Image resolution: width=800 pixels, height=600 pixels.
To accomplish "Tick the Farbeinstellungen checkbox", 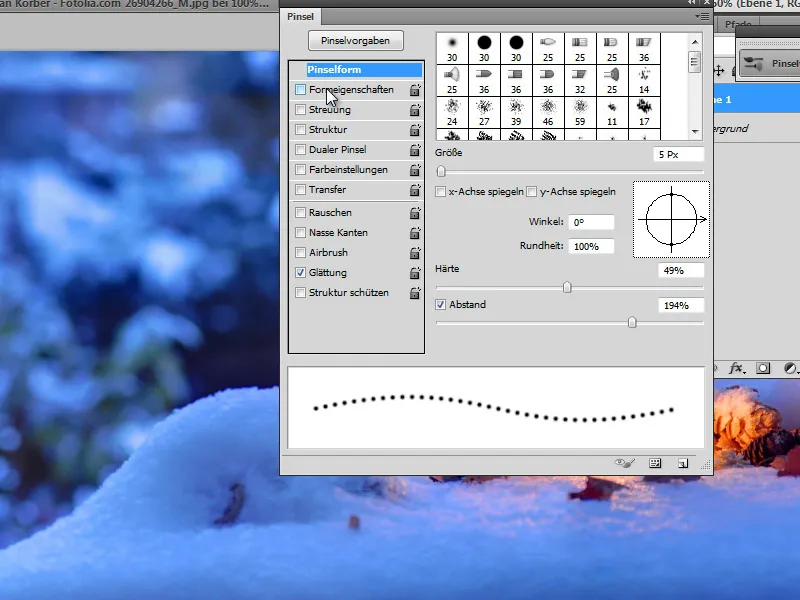I will [x=301, y=169].
